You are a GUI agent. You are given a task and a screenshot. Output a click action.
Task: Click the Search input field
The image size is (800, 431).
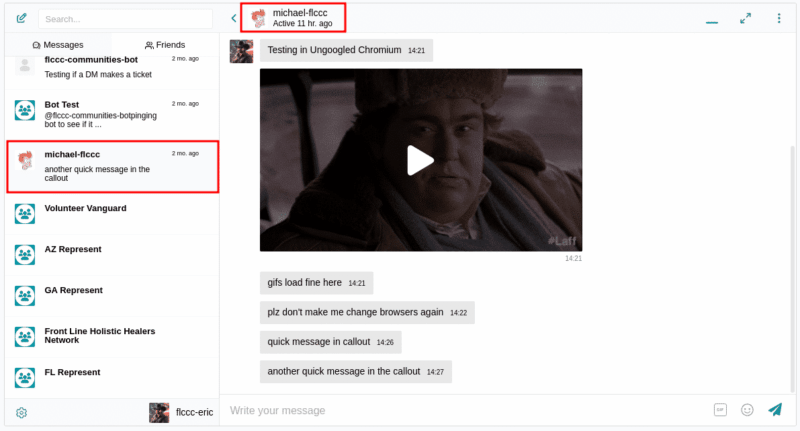click(x=125, y=19)
